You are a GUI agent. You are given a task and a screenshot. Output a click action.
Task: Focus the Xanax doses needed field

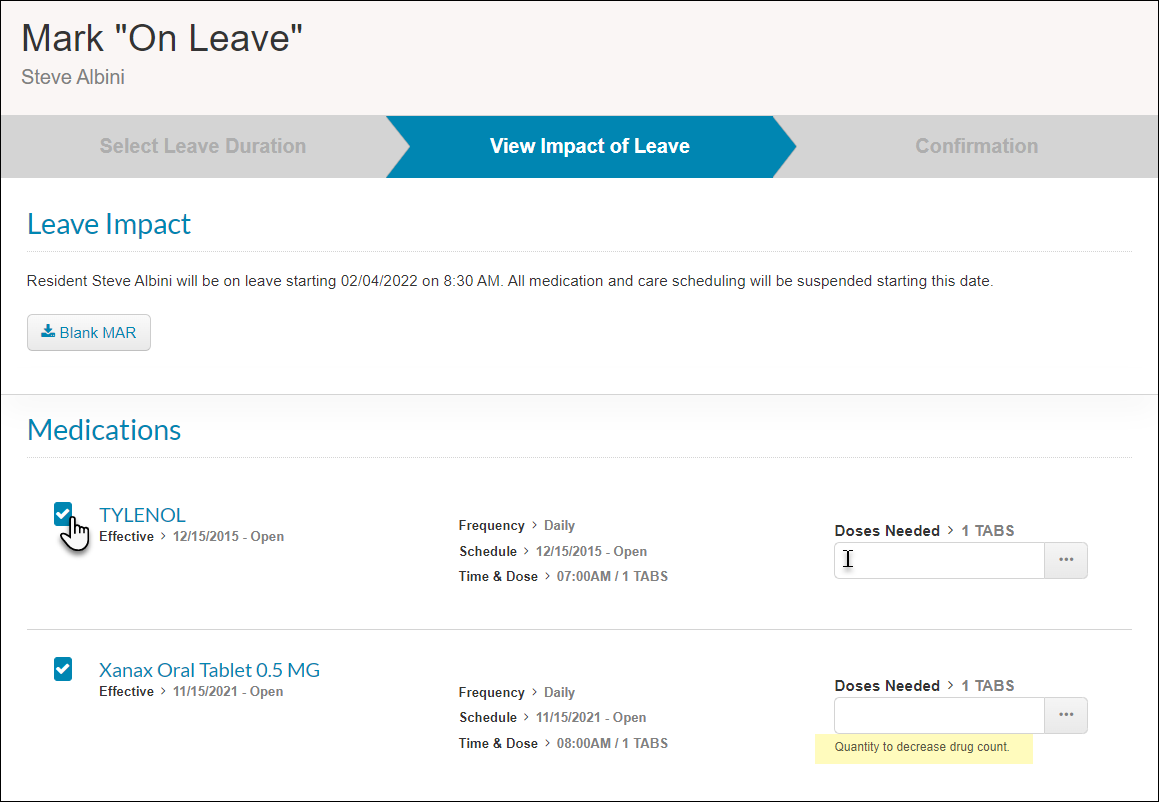coord(939,716)
